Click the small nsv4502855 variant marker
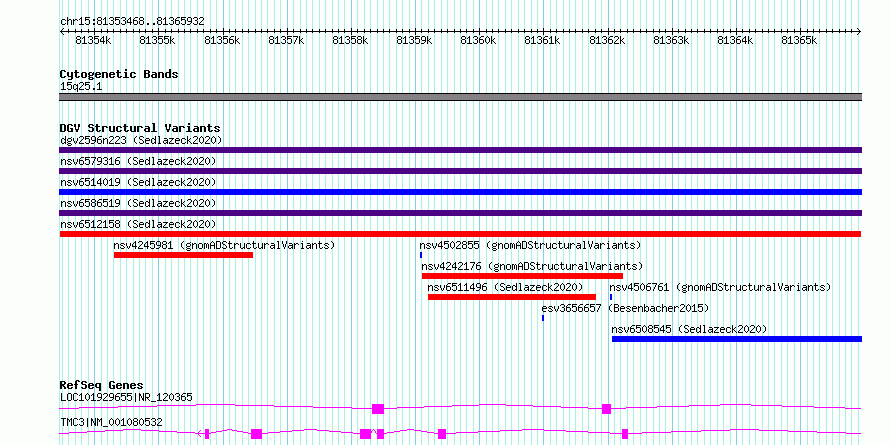This screenshot has width=890, height=445. (421, 255)
